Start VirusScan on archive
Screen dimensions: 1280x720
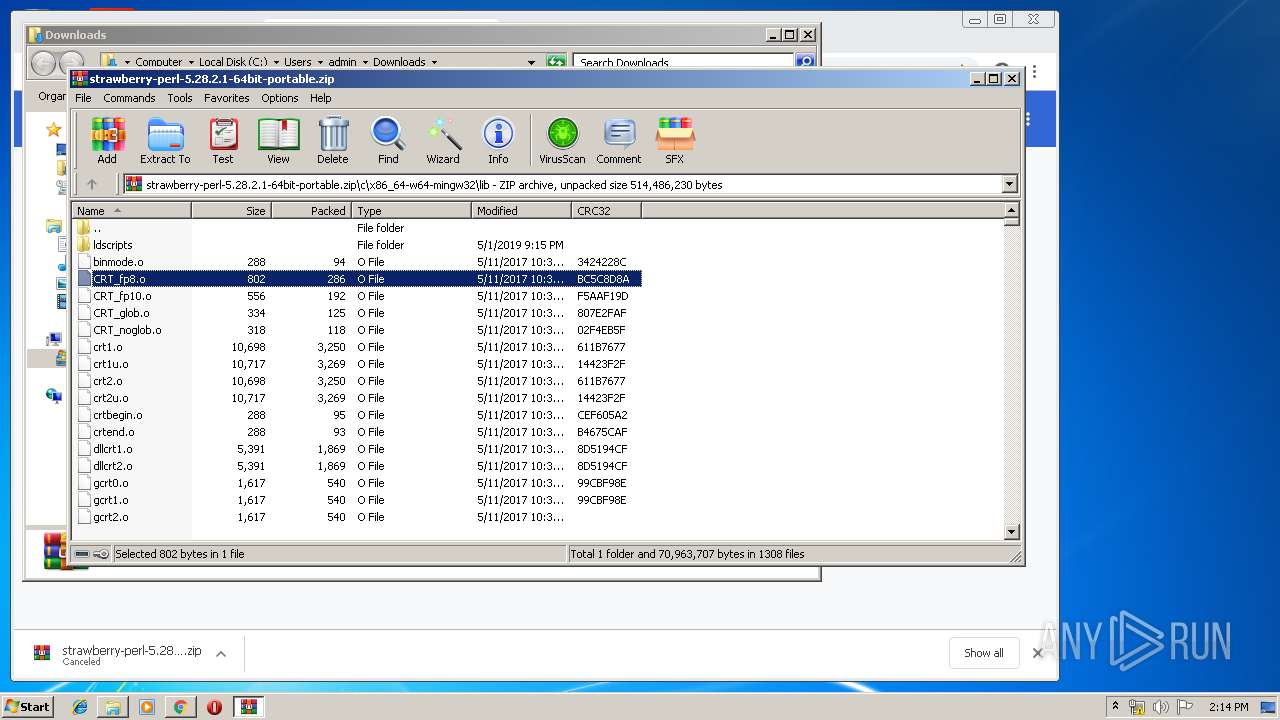click(x=562, y=141)
